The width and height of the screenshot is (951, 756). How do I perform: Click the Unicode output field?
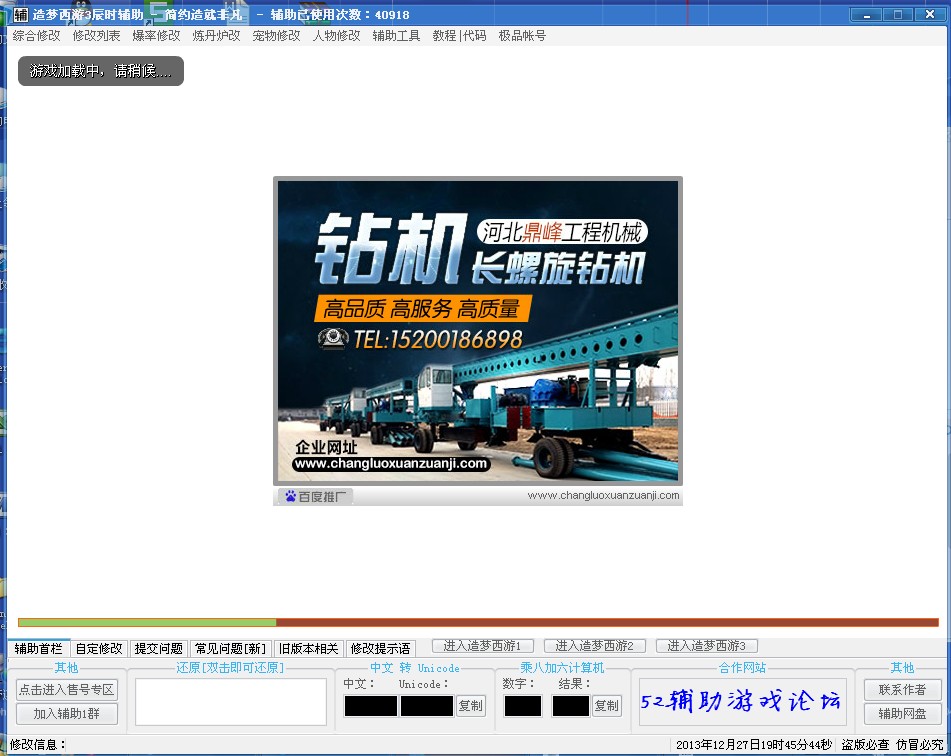[x=427, y=706]
